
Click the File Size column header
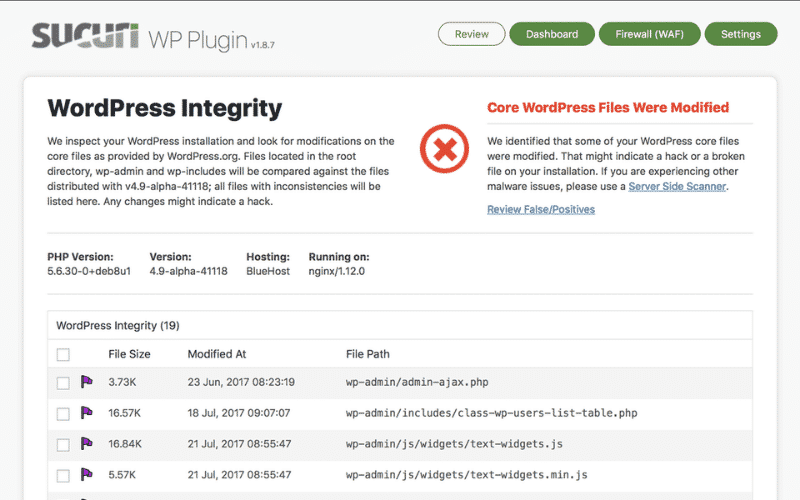(x=129, y=354)
